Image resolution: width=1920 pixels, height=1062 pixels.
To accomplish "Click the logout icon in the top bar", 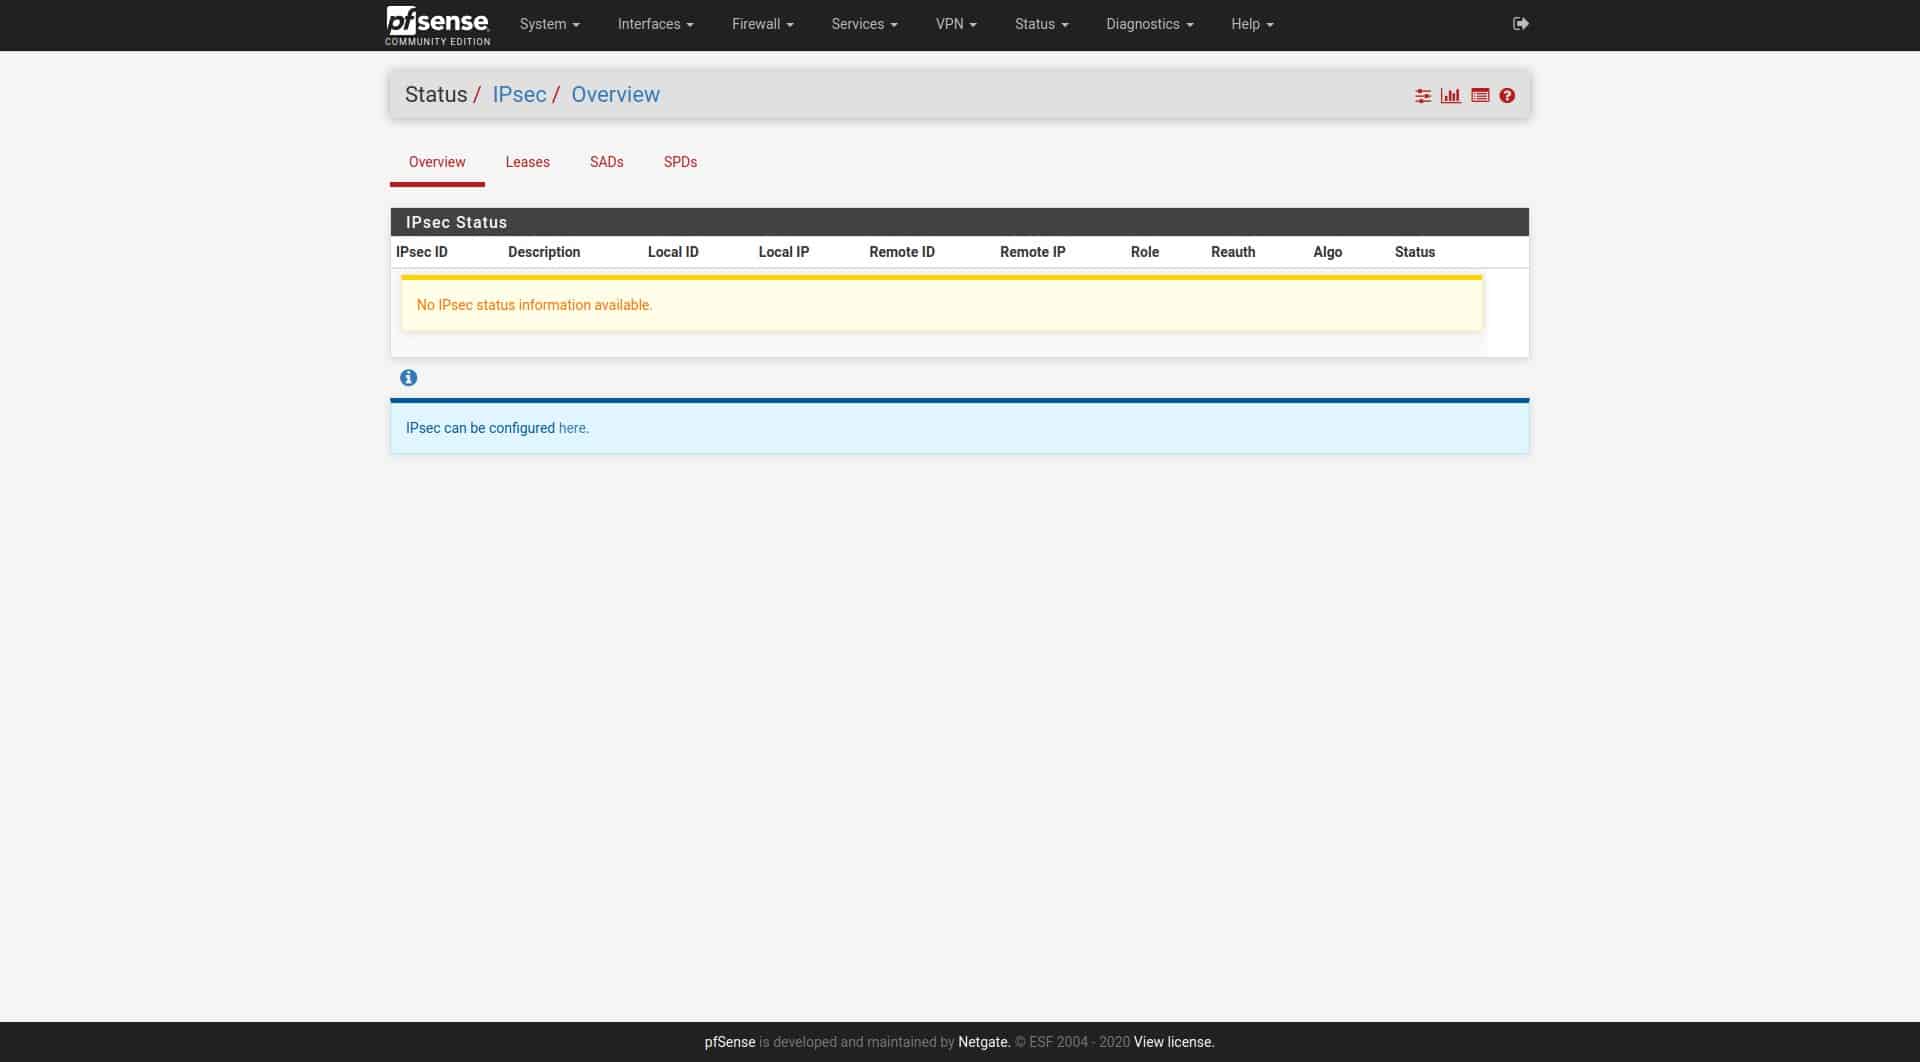I will click(x=1520, y=24).
